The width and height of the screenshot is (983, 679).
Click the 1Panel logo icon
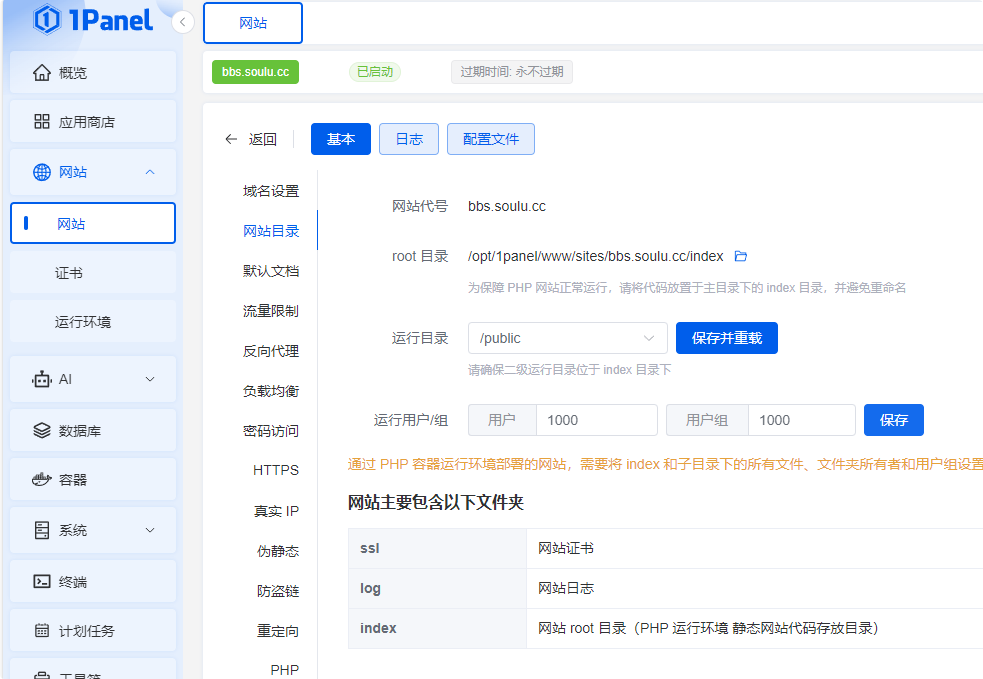tap(46, 19)
